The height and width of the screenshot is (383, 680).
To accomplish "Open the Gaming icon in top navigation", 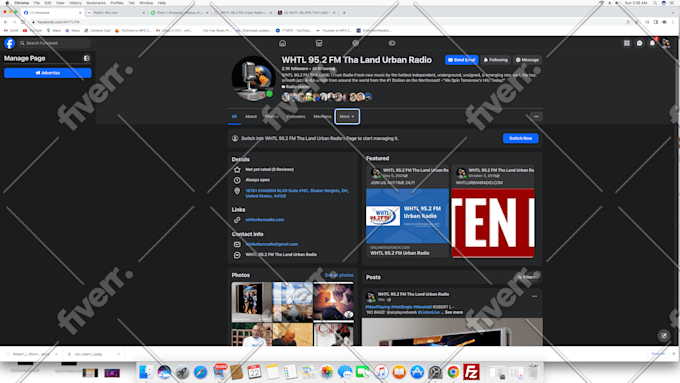I will [392, 43].
